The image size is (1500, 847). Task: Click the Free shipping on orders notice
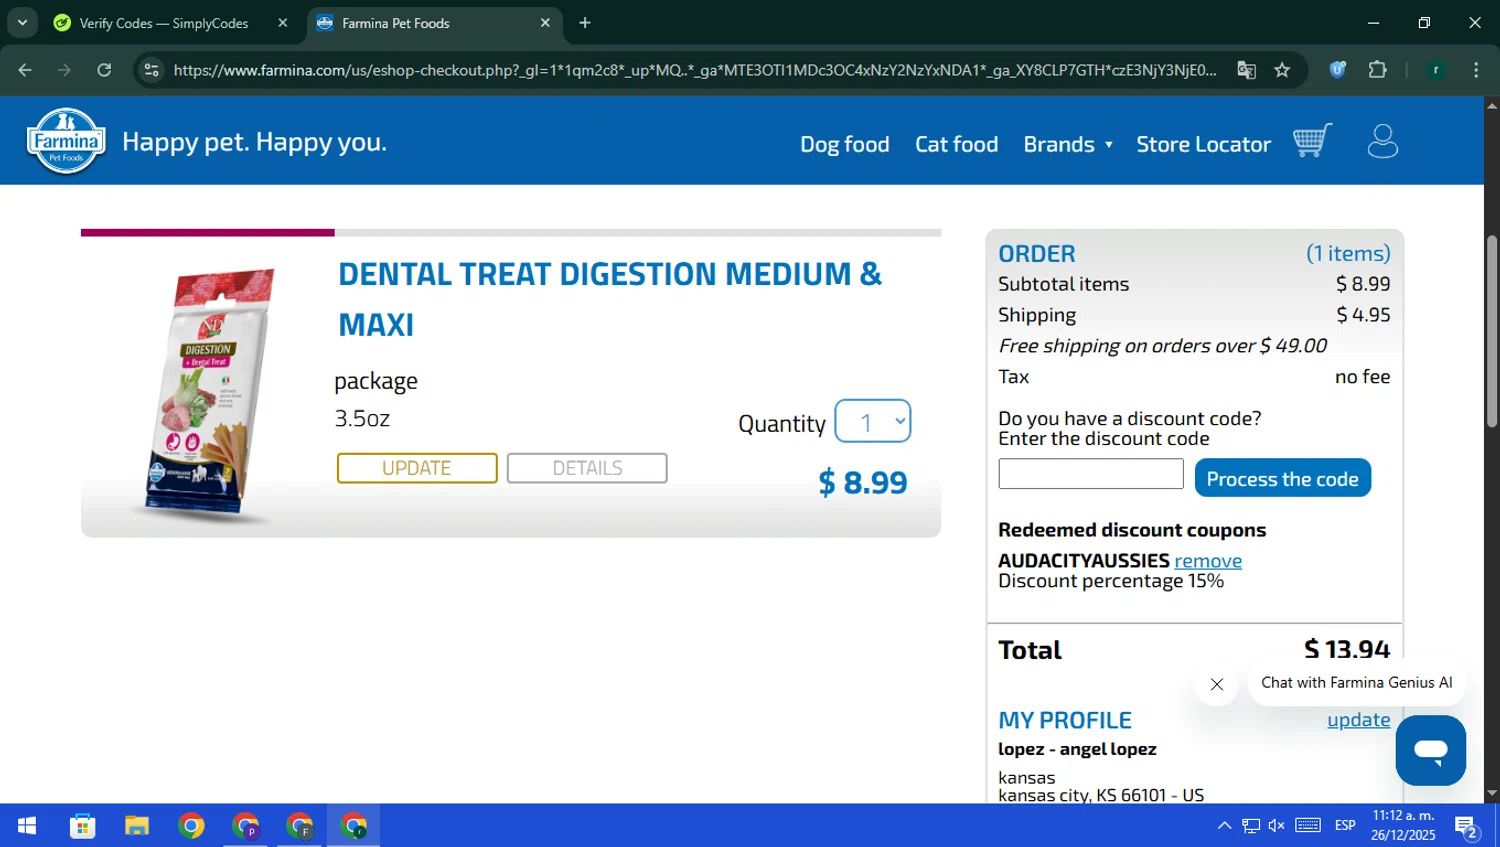click(x=1162, y=346)
